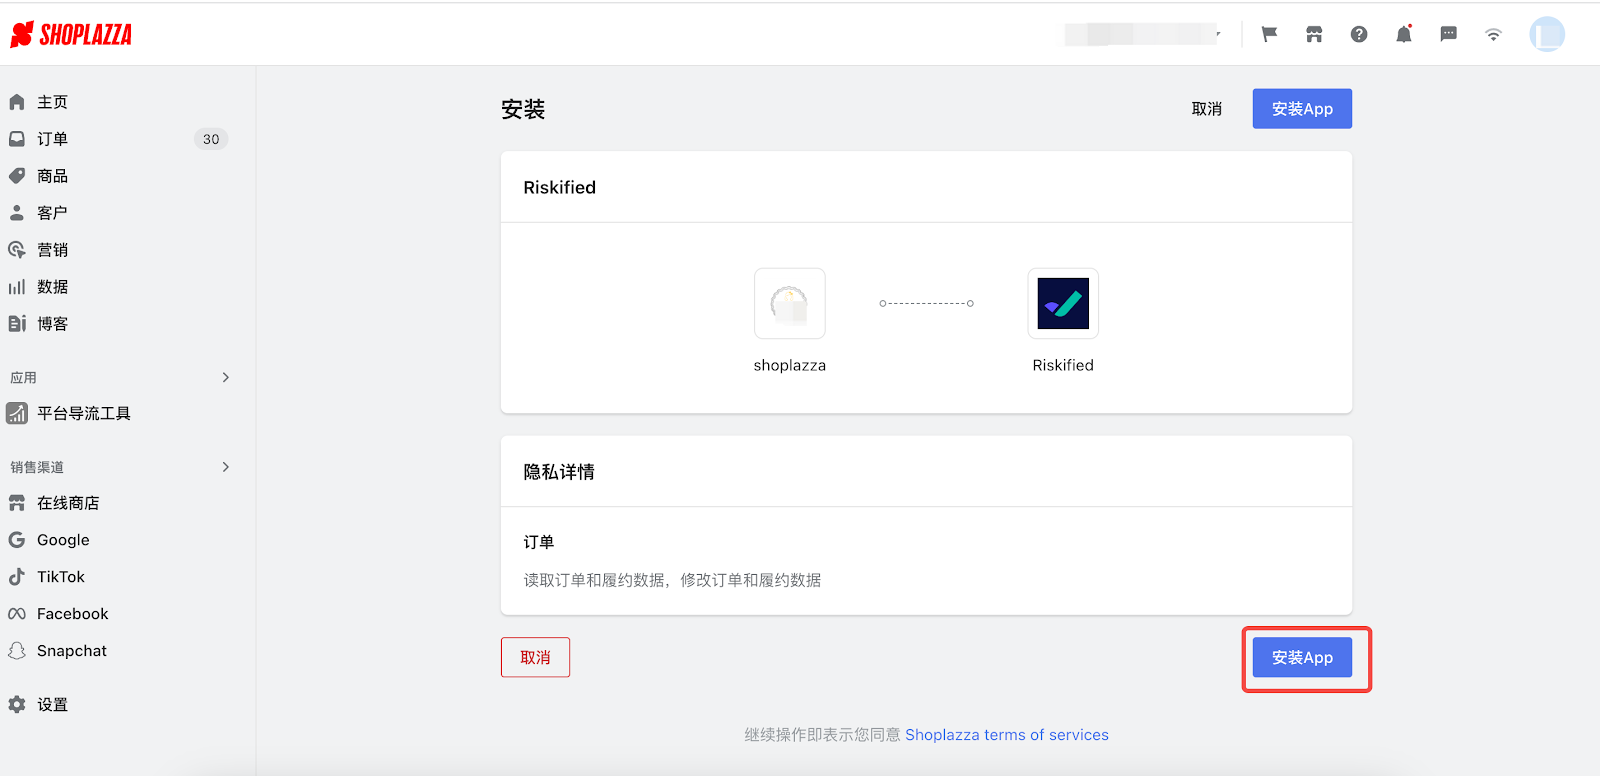Open 商品 in sidebar
Image resolution: width=1600 pixels, height=776 pixels.
[53, 176]
